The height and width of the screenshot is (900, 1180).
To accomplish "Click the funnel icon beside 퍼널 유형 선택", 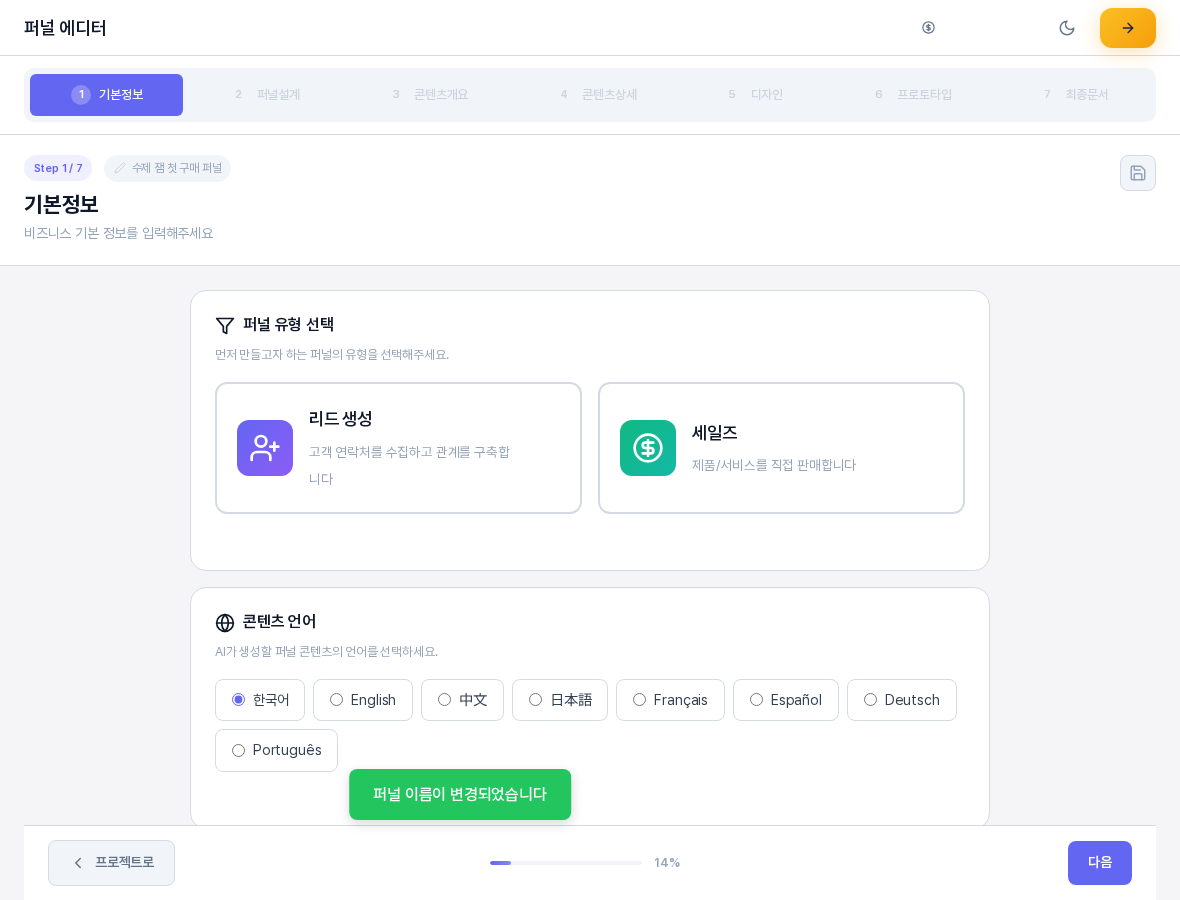I will (x=224, y=325).
